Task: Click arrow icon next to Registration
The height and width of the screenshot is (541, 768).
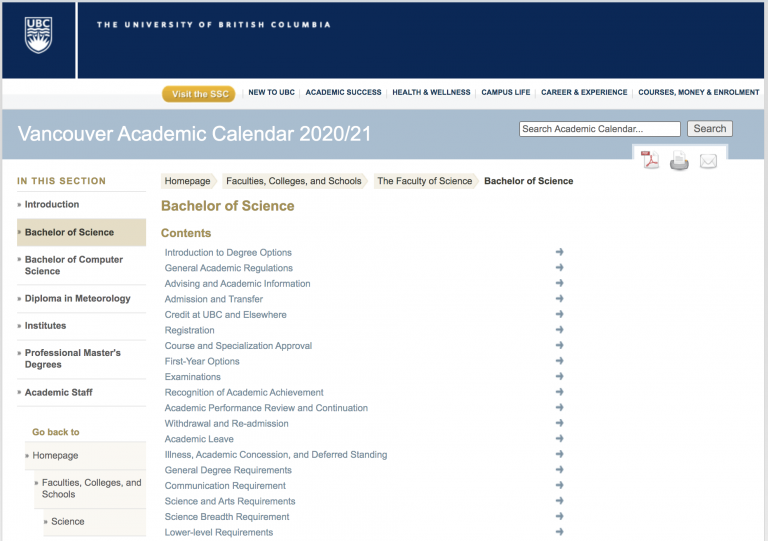Action: (560, 330)
